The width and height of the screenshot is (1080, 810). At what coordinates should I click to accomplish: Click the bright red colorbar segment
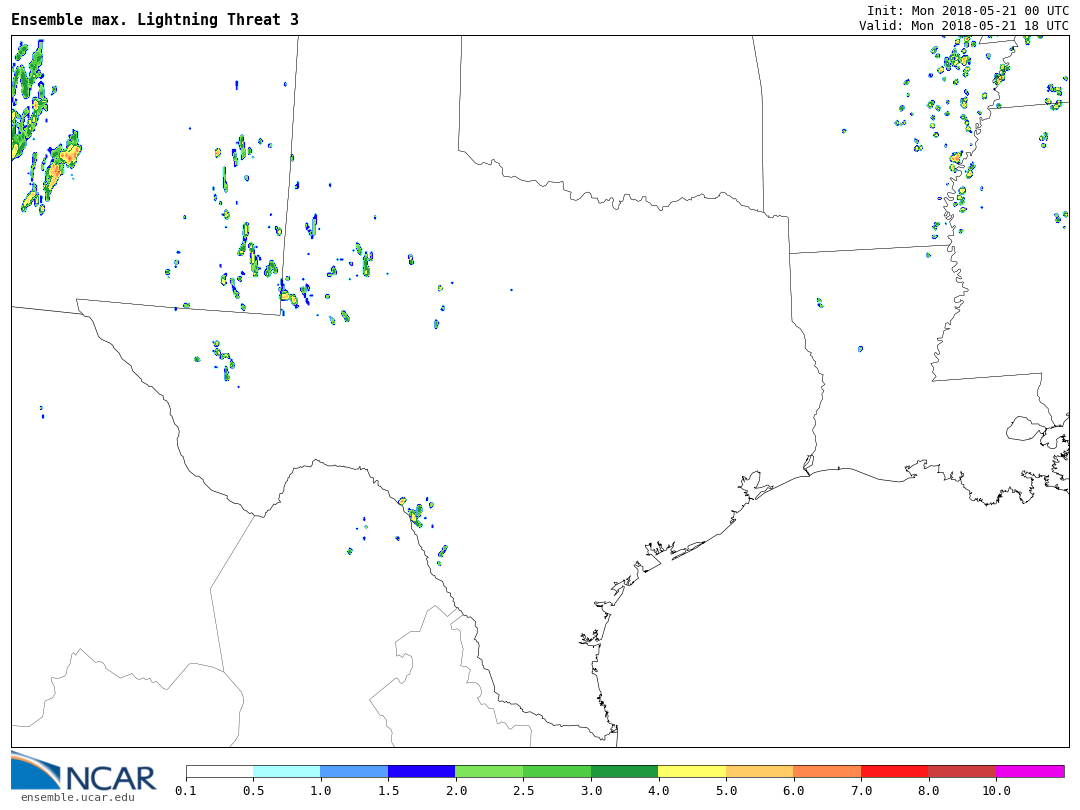pos(894,772)
